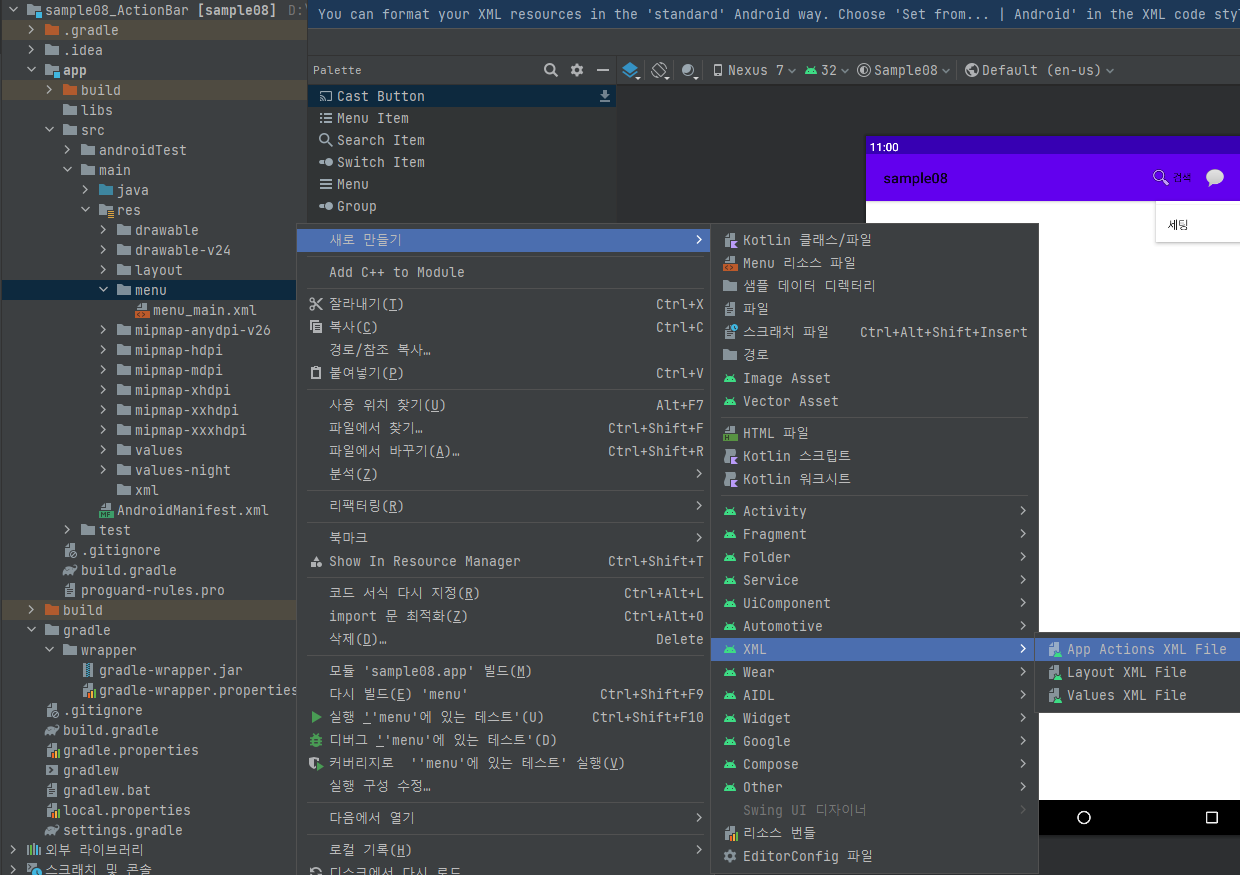The height and width of the screenshot is (875, 1240).
Task: Collapse the menu folder in the project tree
Action: 105,290
